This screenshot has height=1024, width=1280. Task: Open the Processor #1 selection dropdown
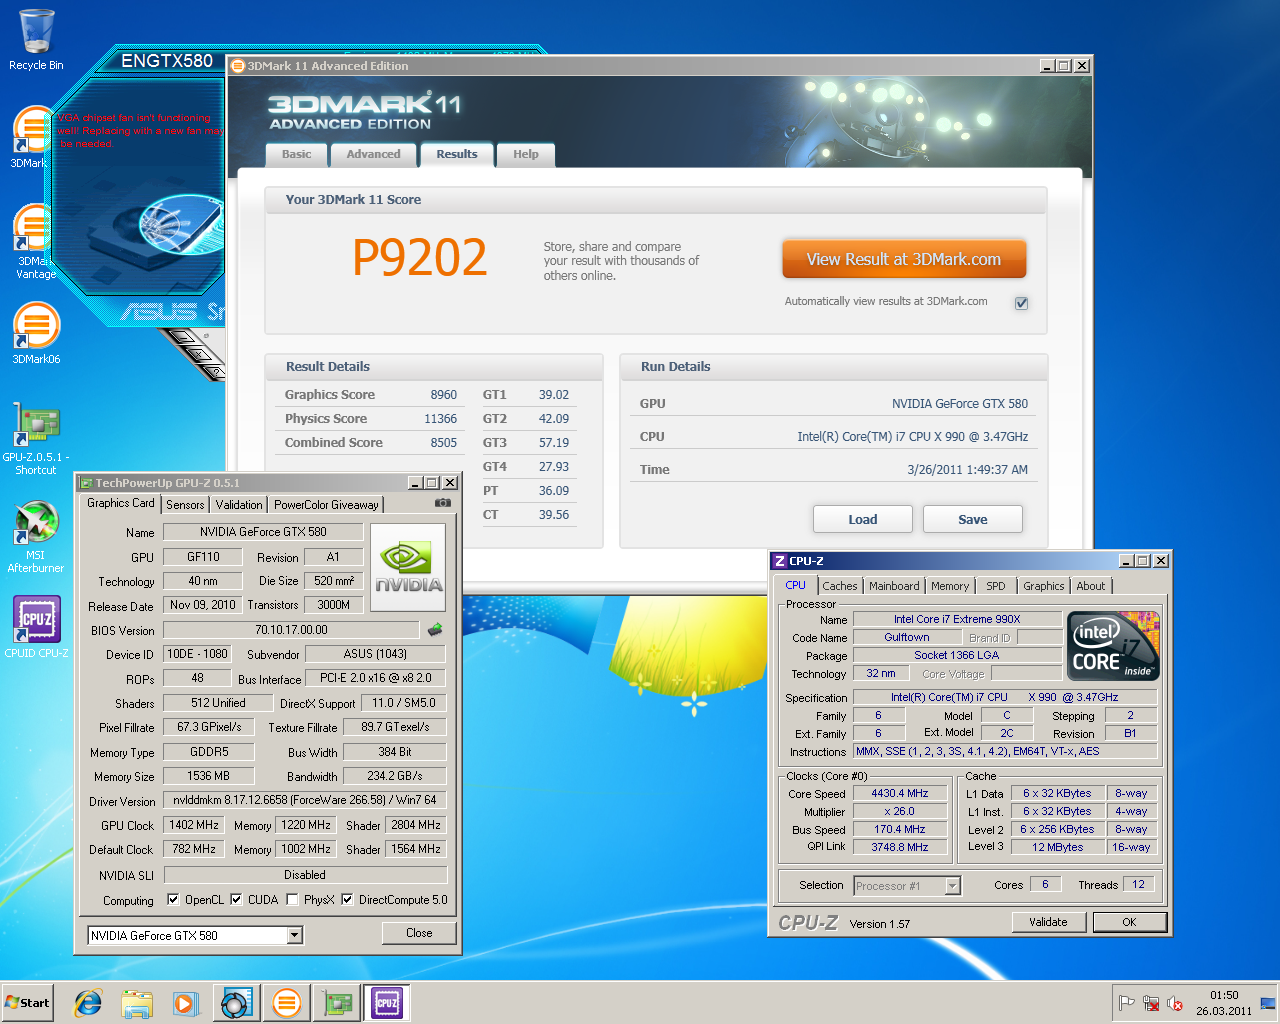click(952, 886)
